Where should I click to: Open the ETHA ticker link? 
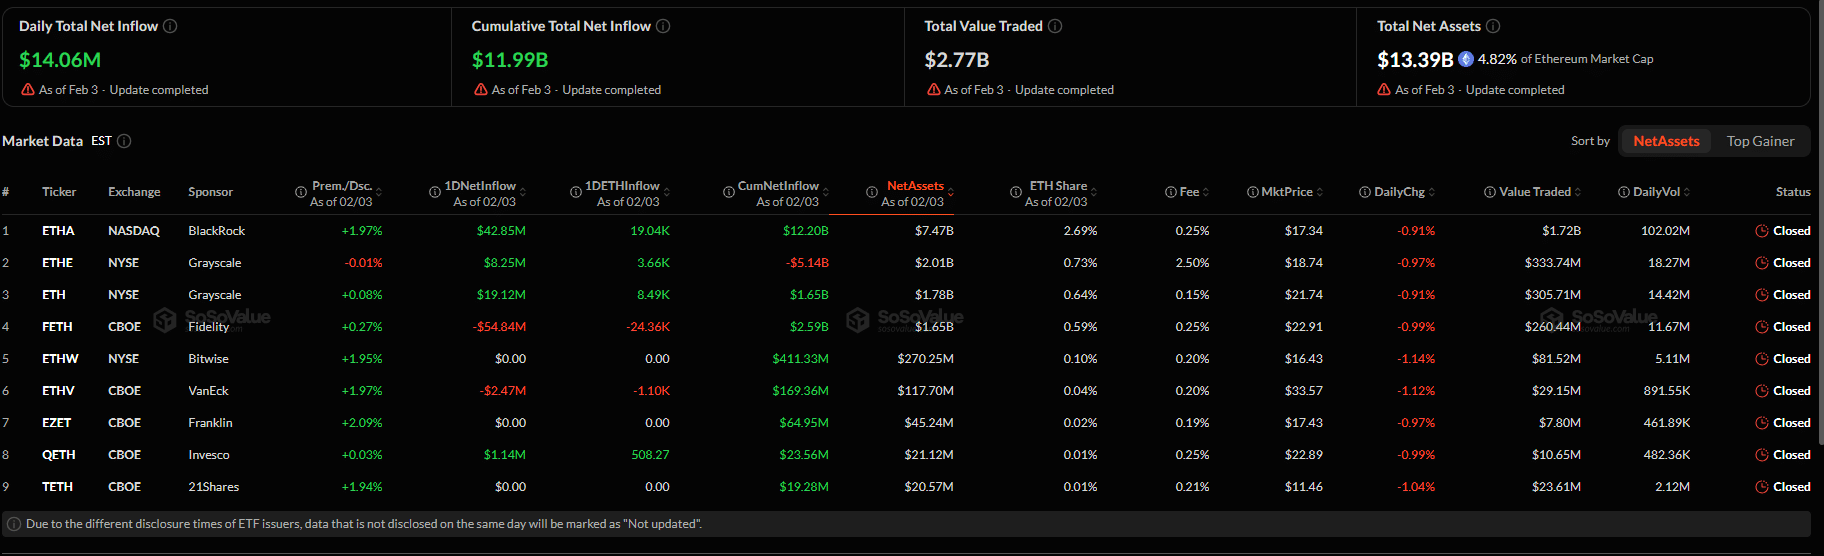click(x=58, y=231)
